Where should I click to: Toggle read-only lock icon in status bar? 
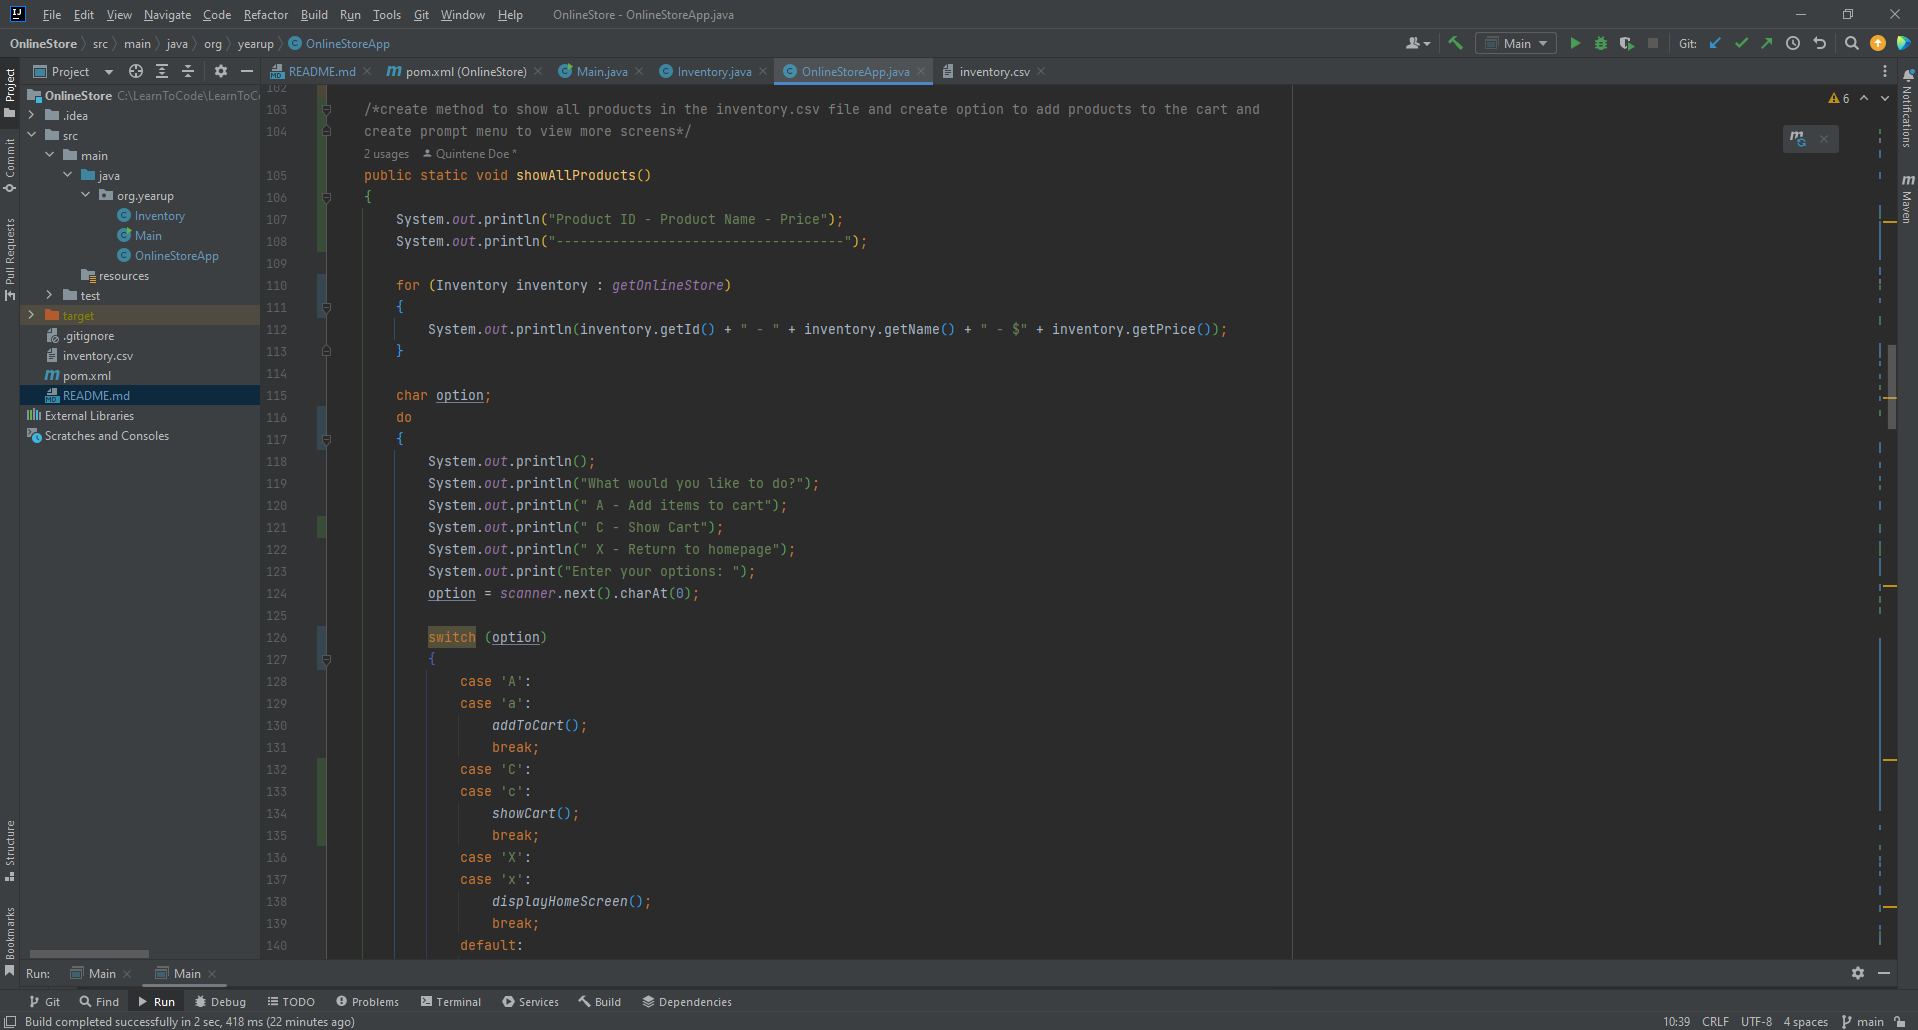tap(1899, 1021)
